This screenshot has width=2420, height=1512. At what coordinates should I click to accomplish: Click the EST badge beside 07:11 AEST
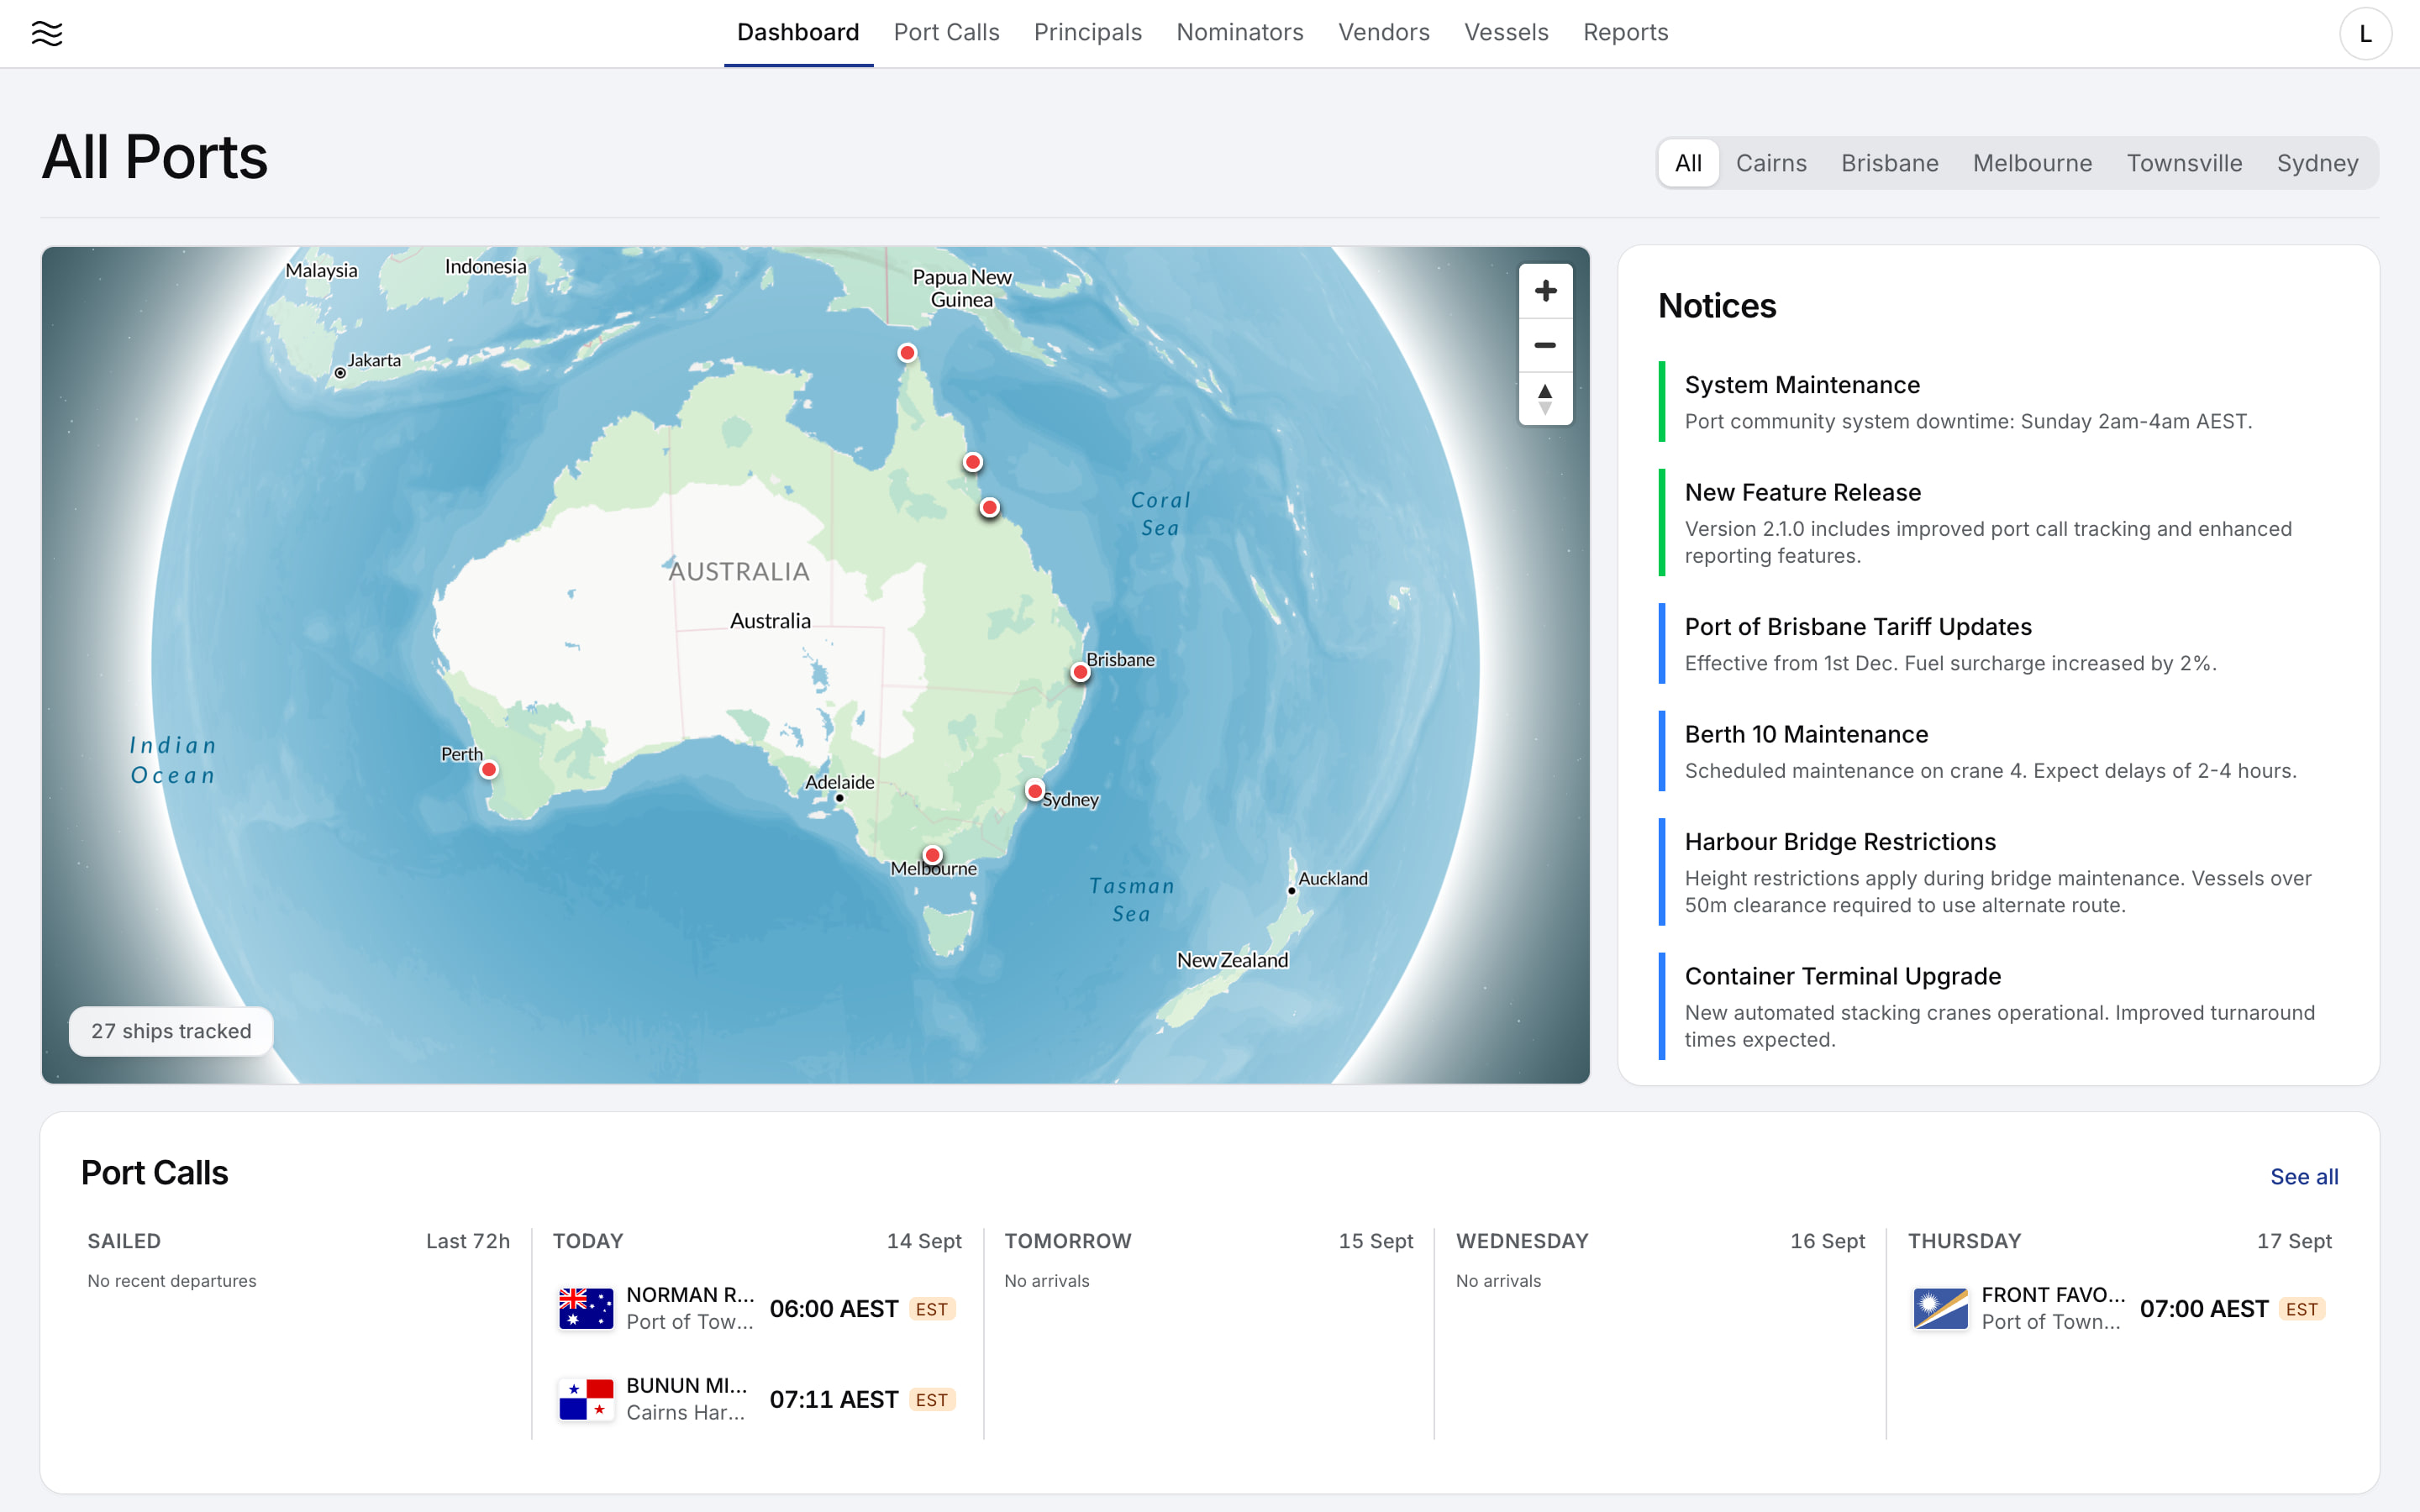click(x=931, y=1400)
